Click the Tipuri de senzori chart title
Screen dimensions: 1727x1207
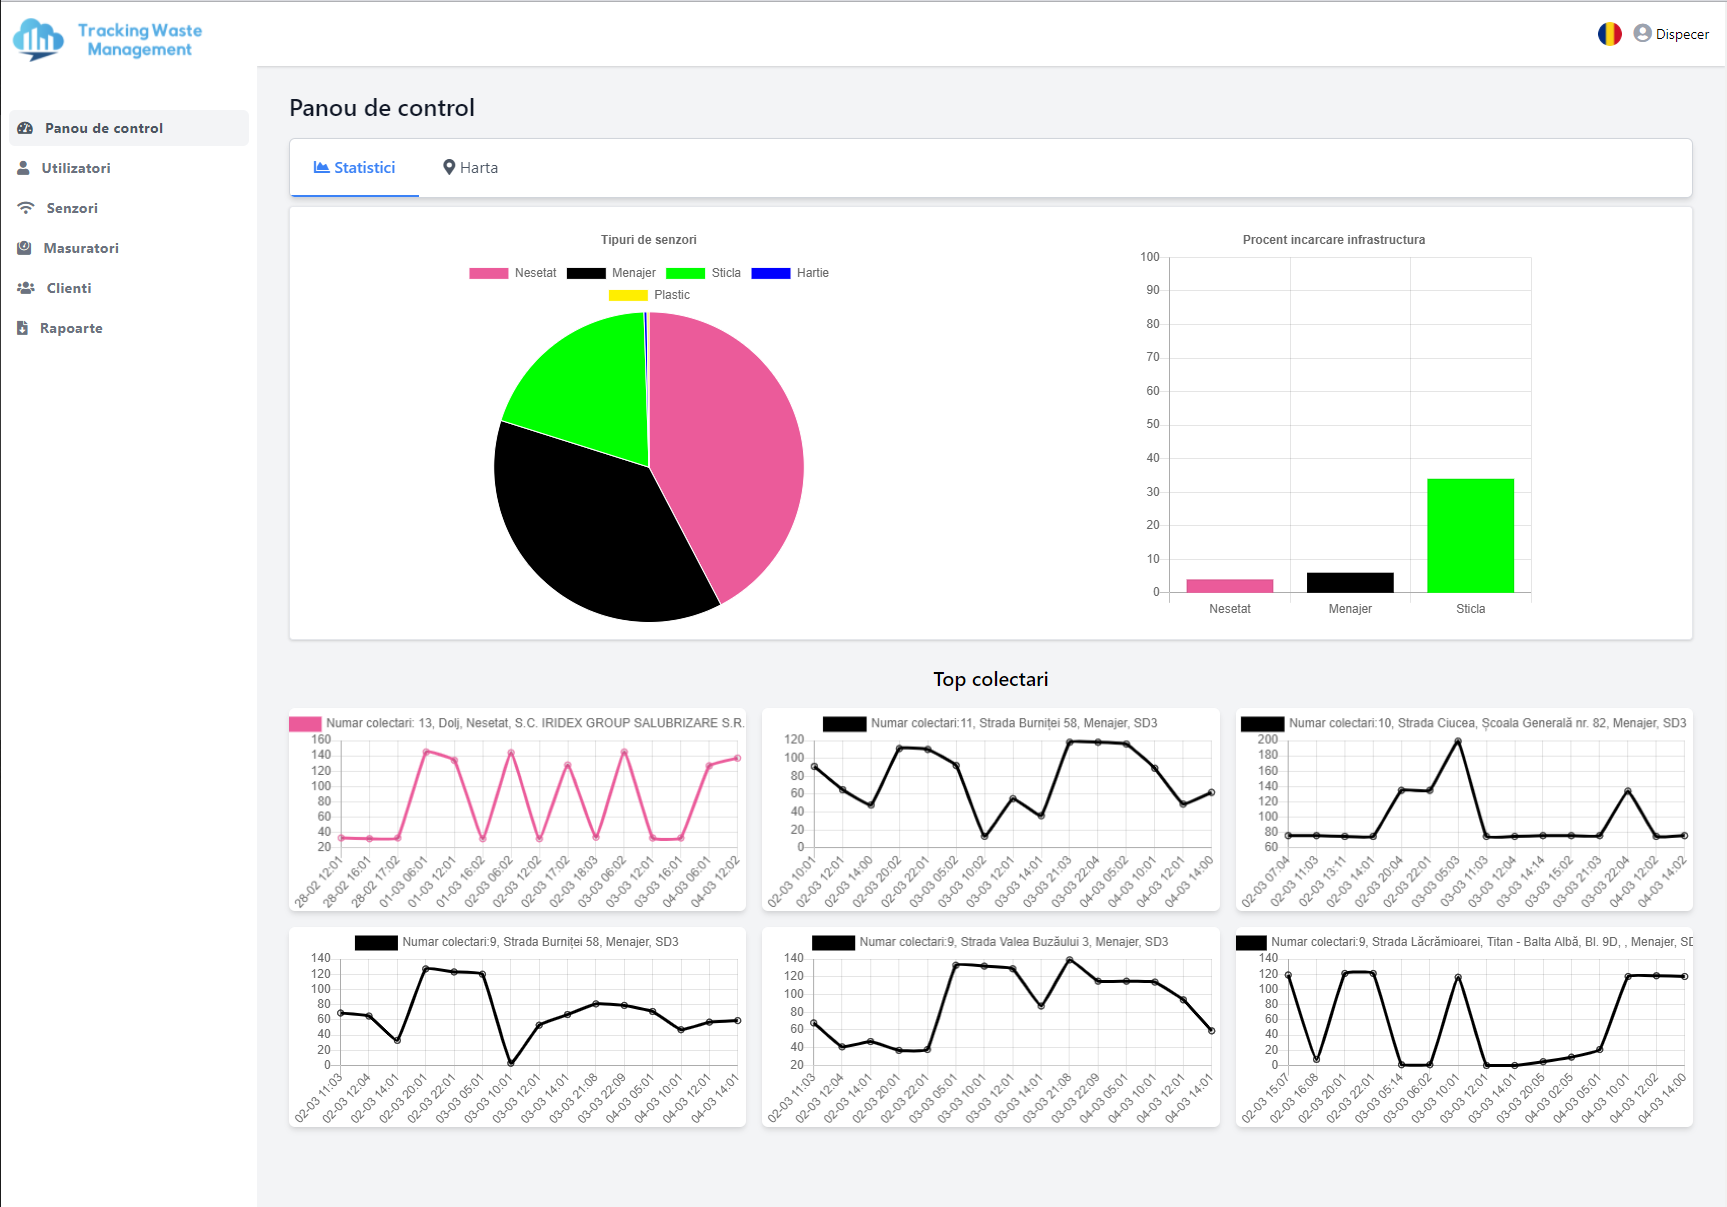point(649,240)
